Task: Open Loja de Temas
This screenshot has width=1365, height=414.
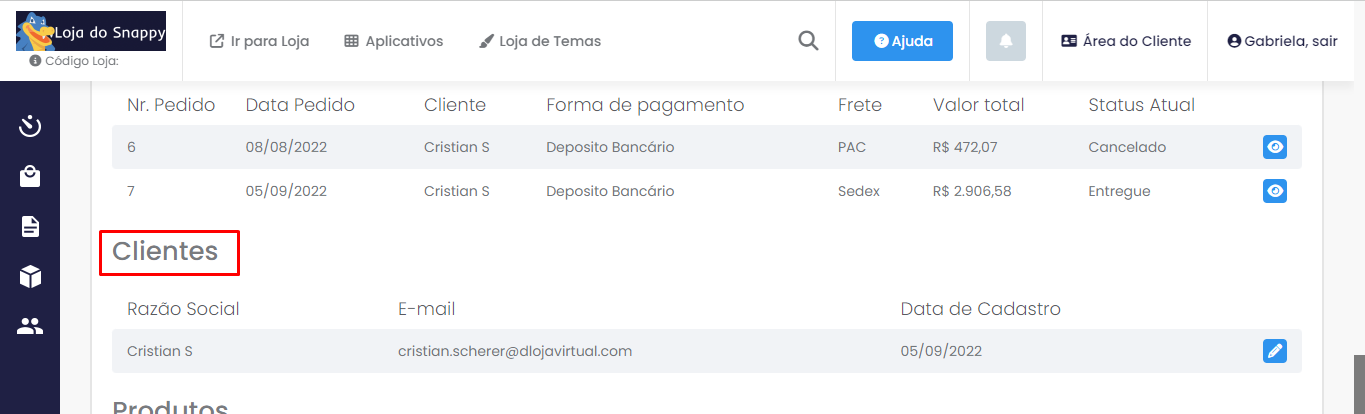Action: [x=540, y=41]
